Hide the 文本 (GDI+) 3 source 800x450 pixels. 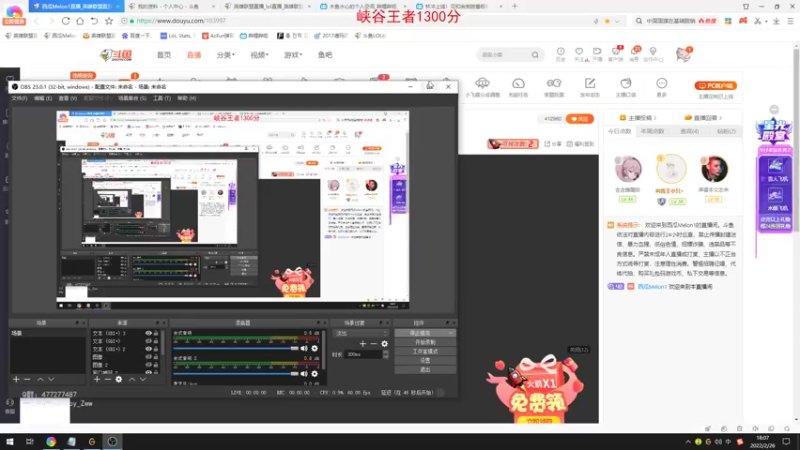click(x=148, y=333)
